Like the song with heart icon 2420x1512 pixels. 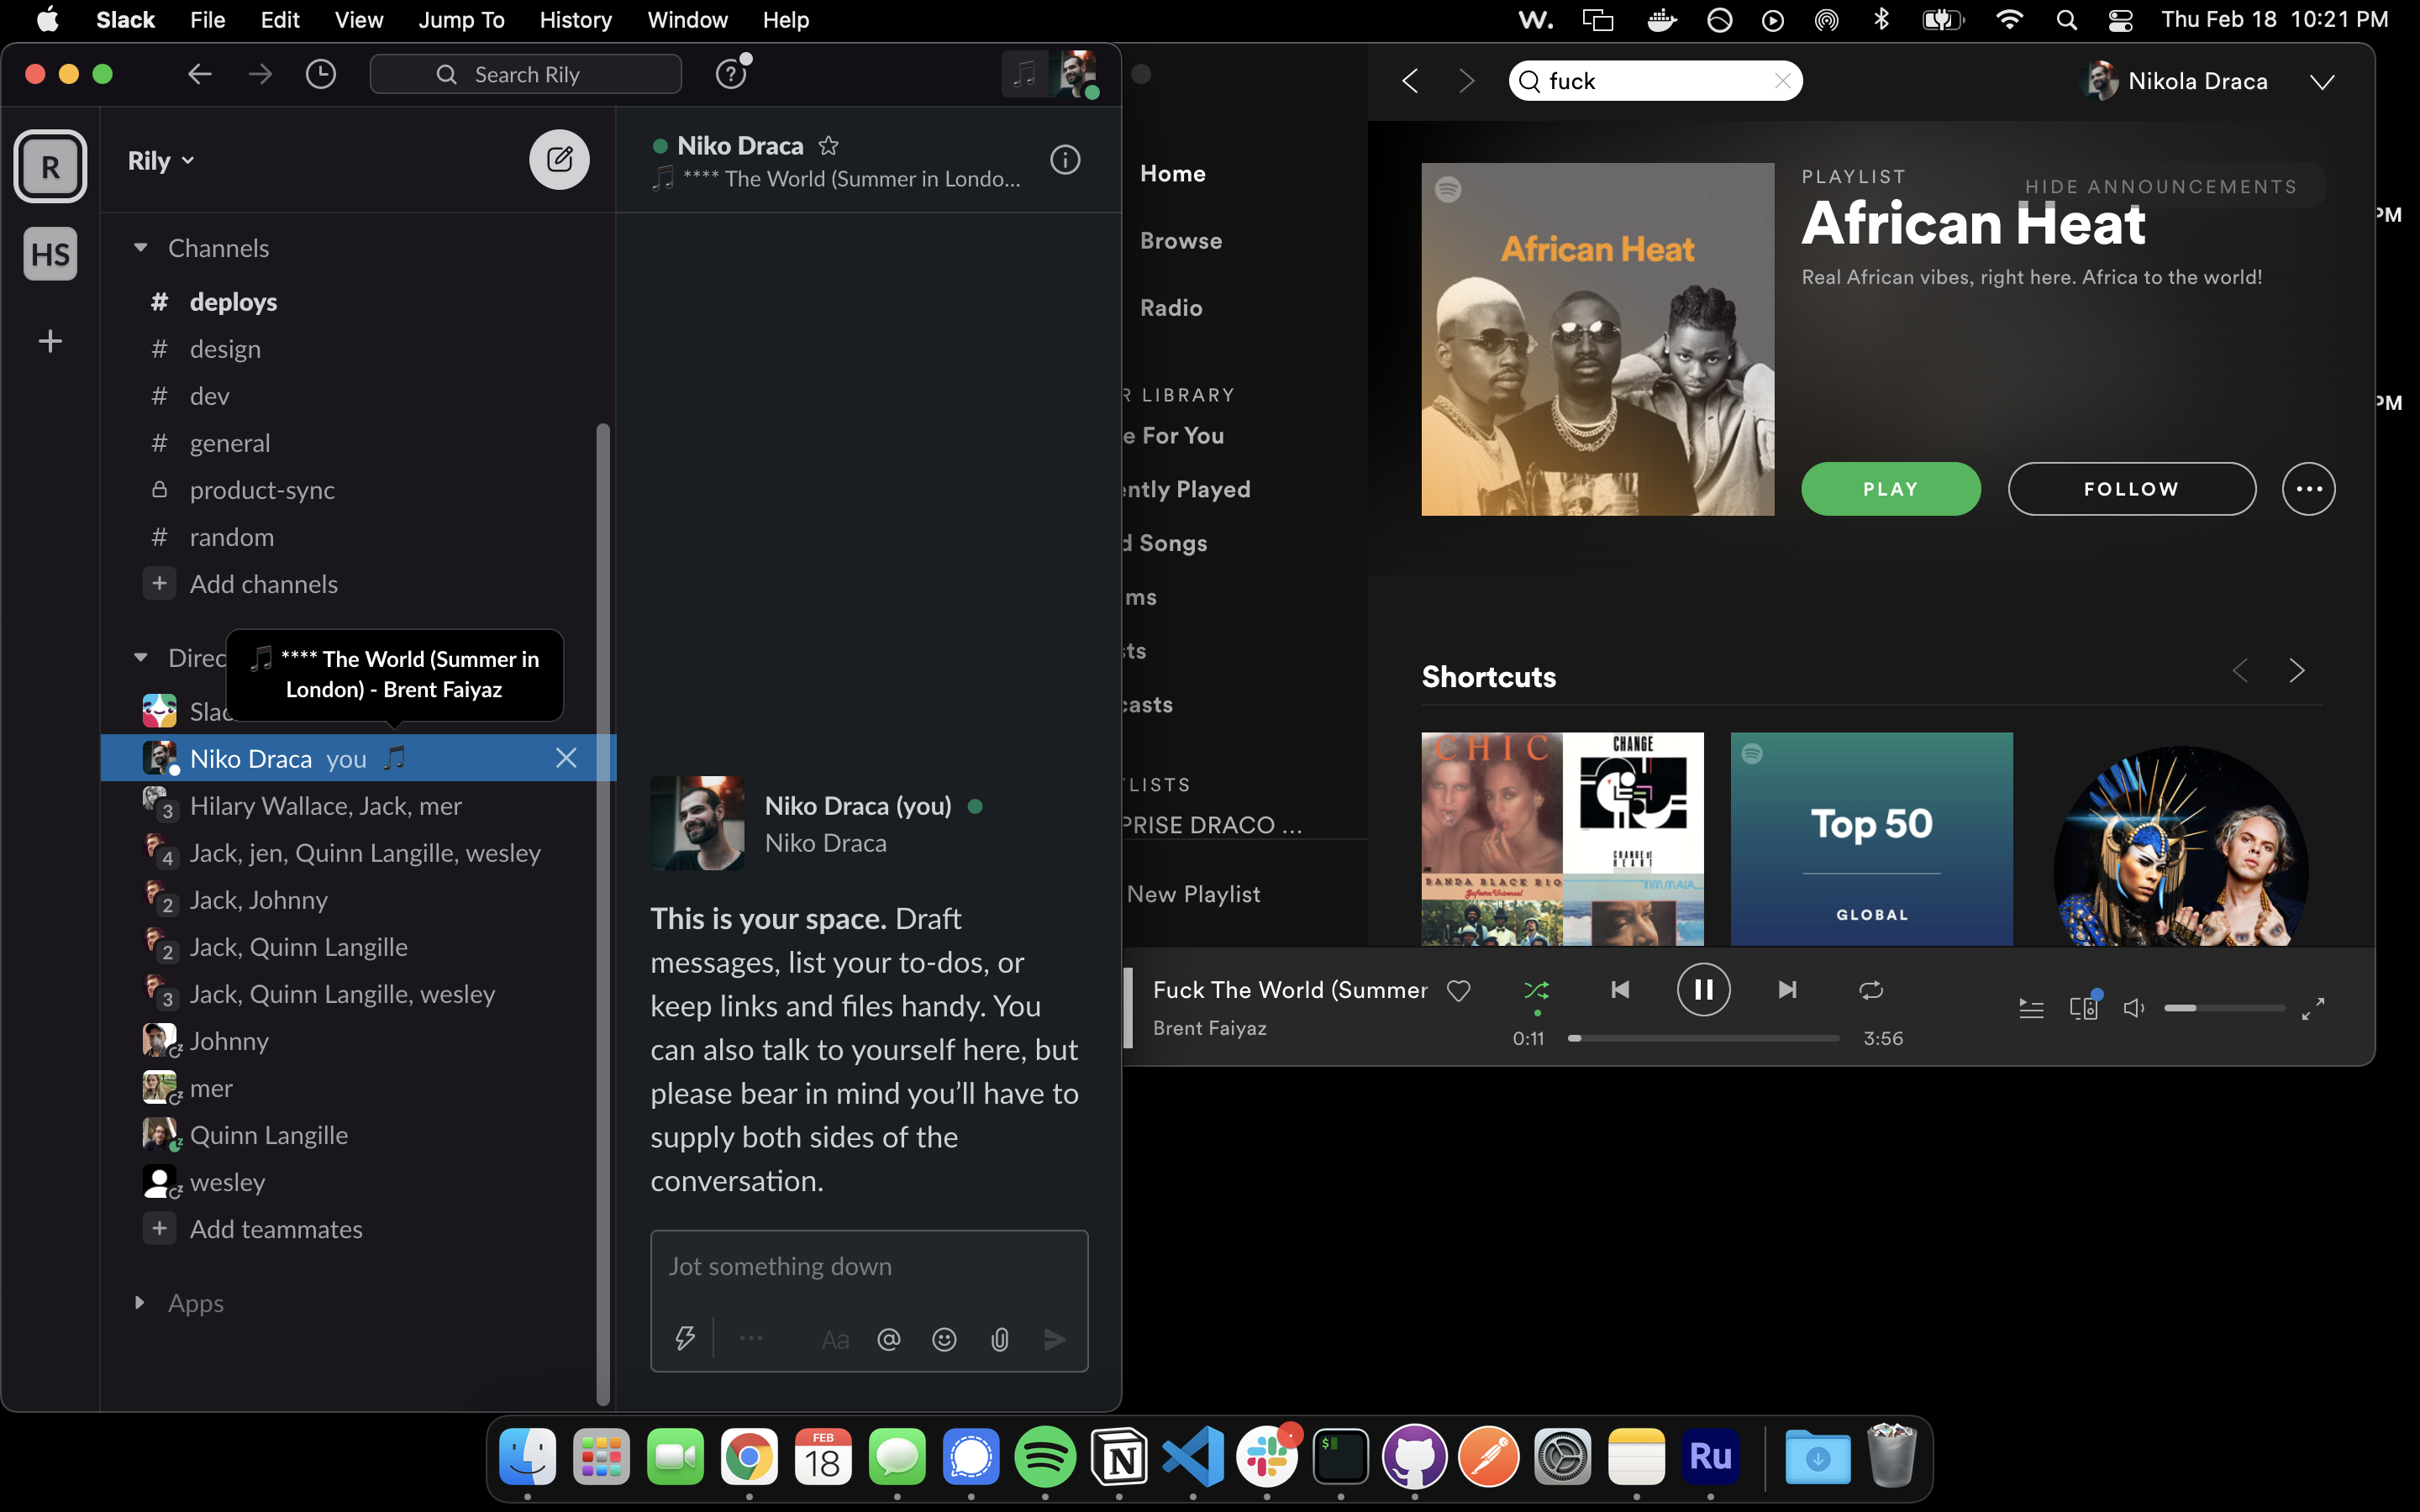click(1458, 990)
